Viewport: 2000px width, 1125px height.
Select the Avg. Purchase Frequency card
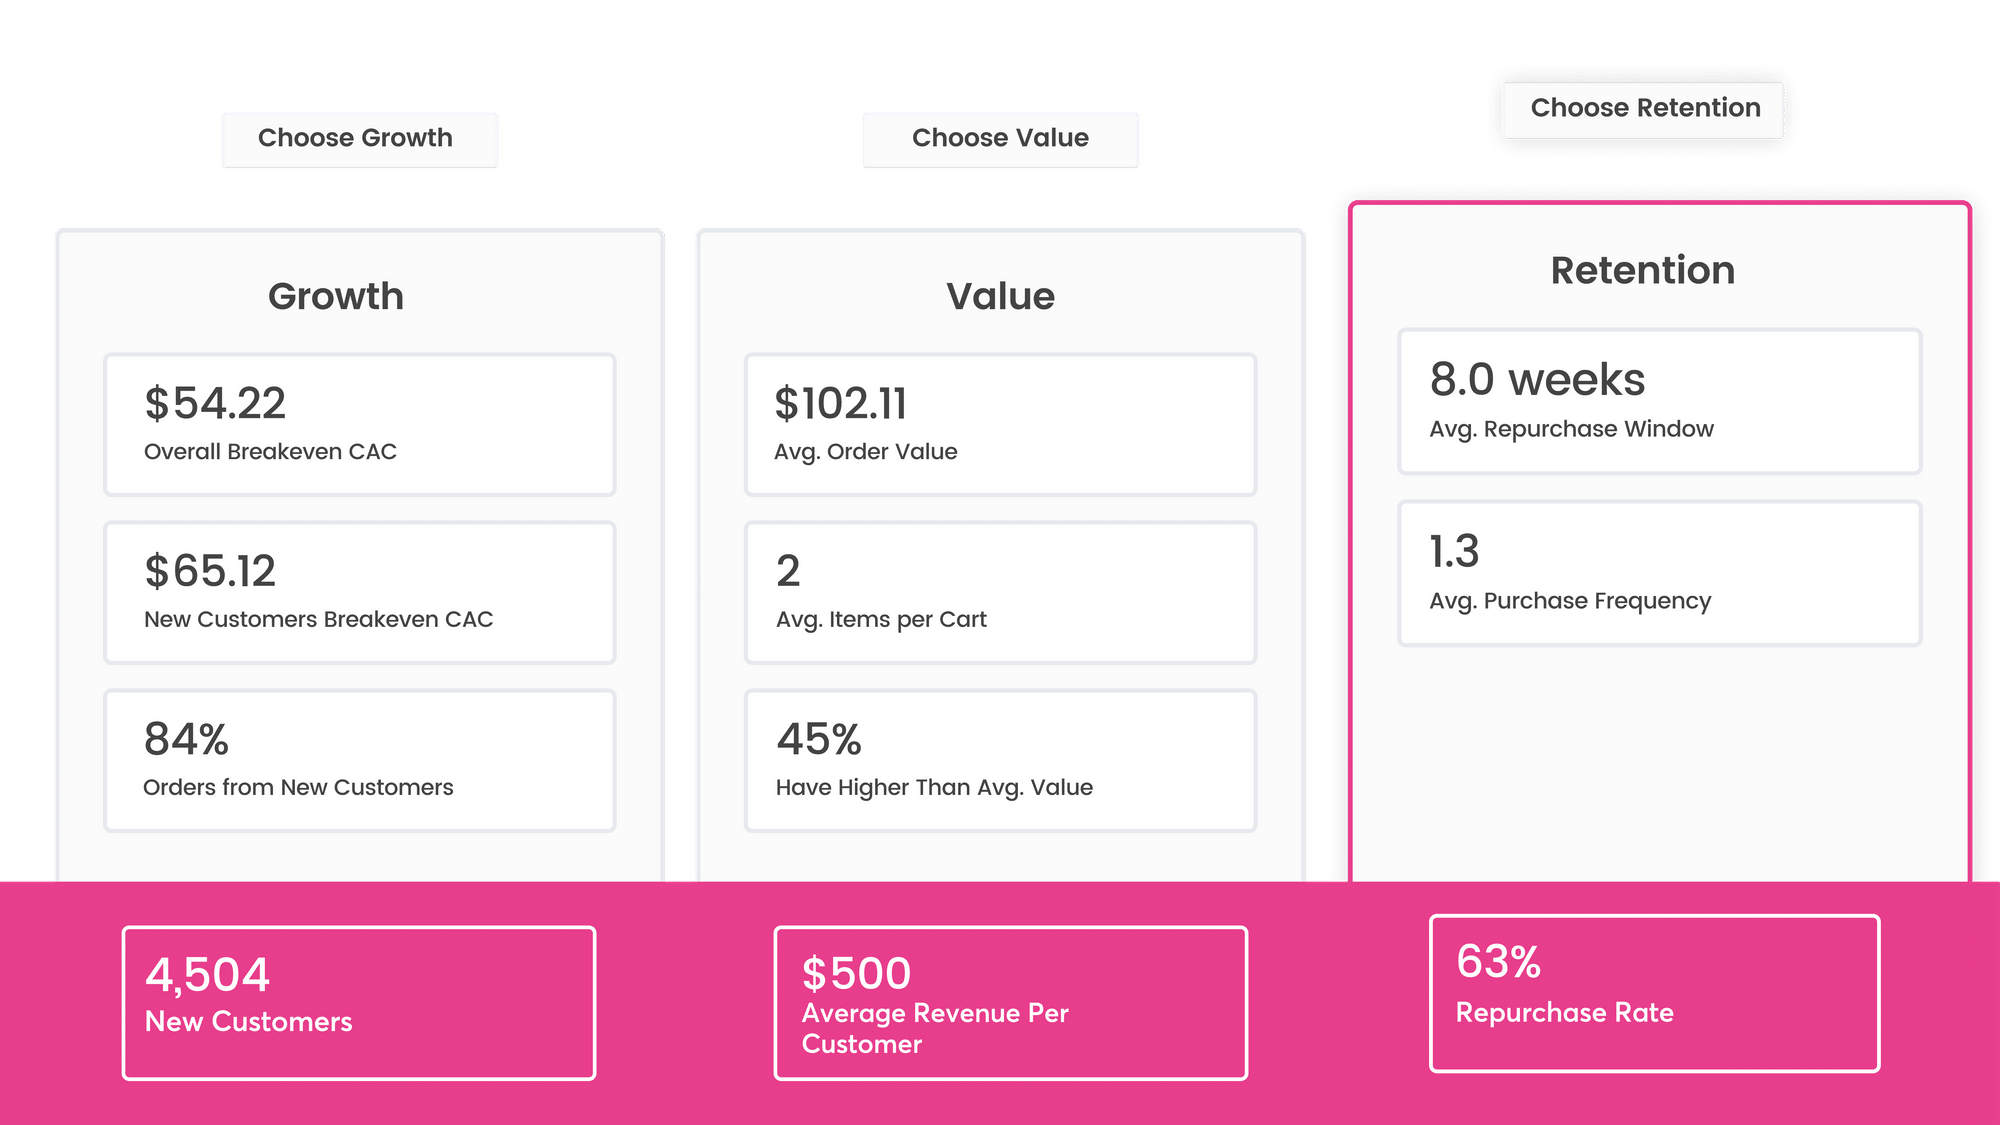pos(1659,573)
